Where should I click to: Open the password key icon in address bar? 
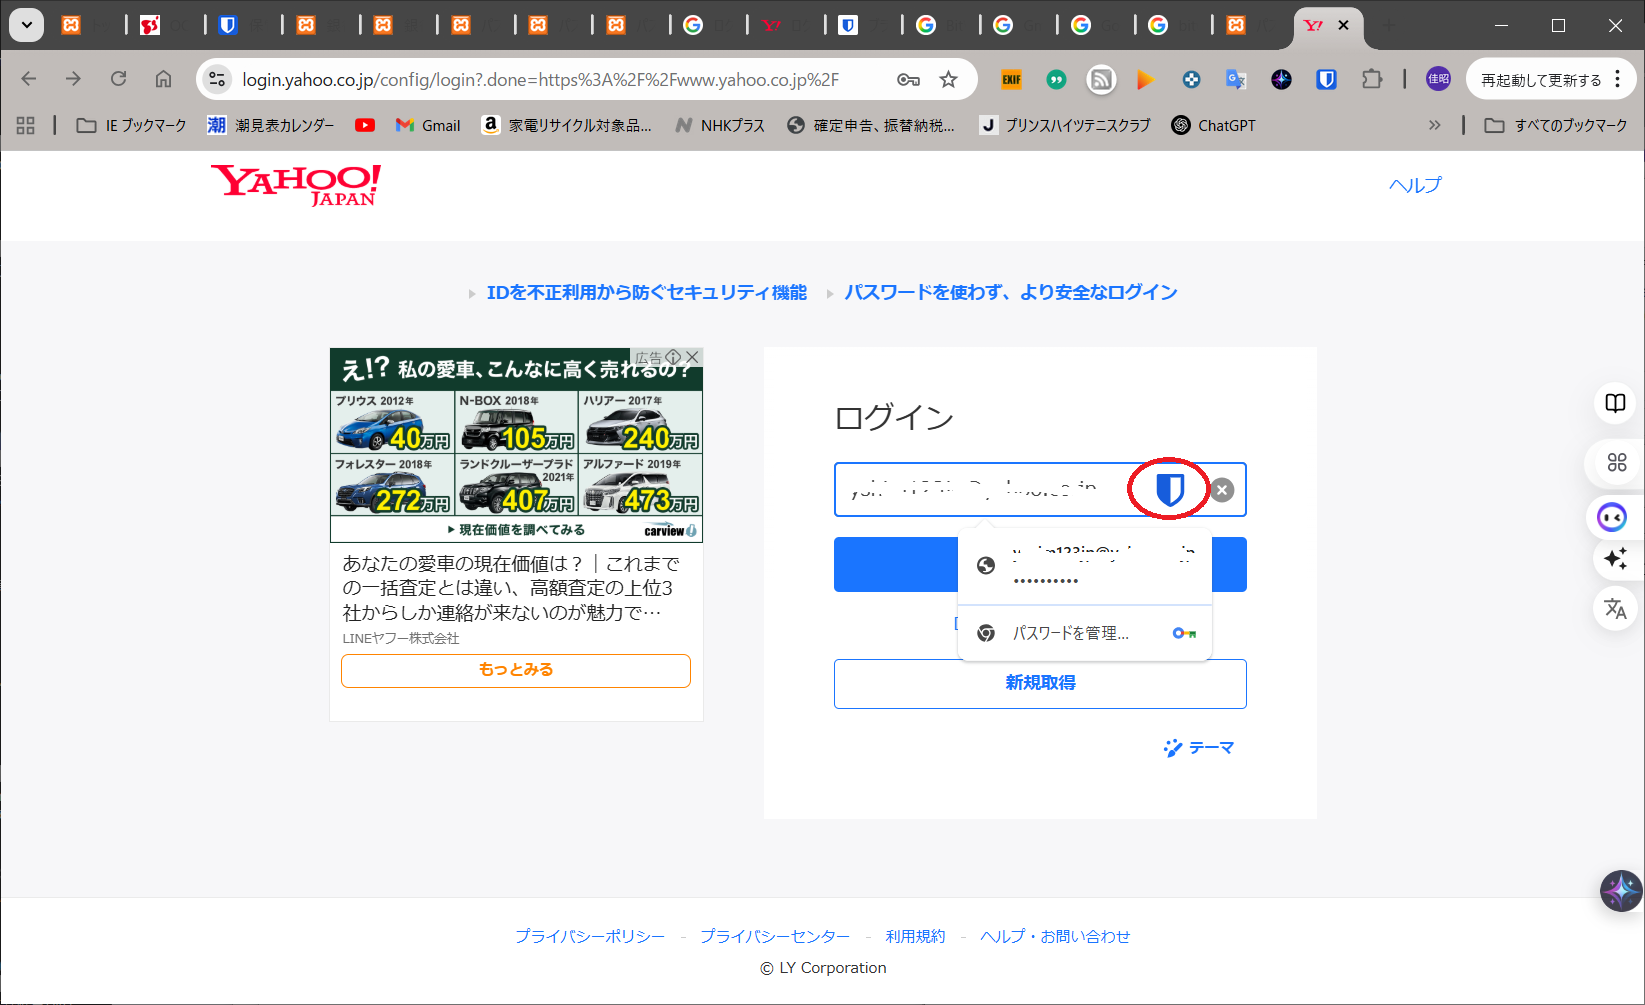[x=908, y=79]
